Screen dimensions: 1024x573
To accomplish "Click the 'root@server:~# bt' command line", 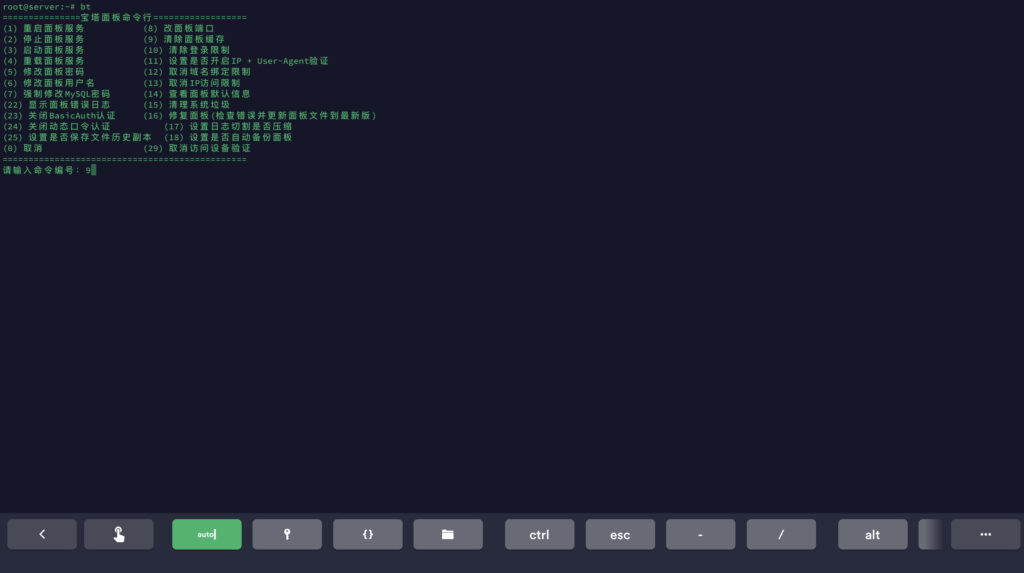I will coord(46,7).
